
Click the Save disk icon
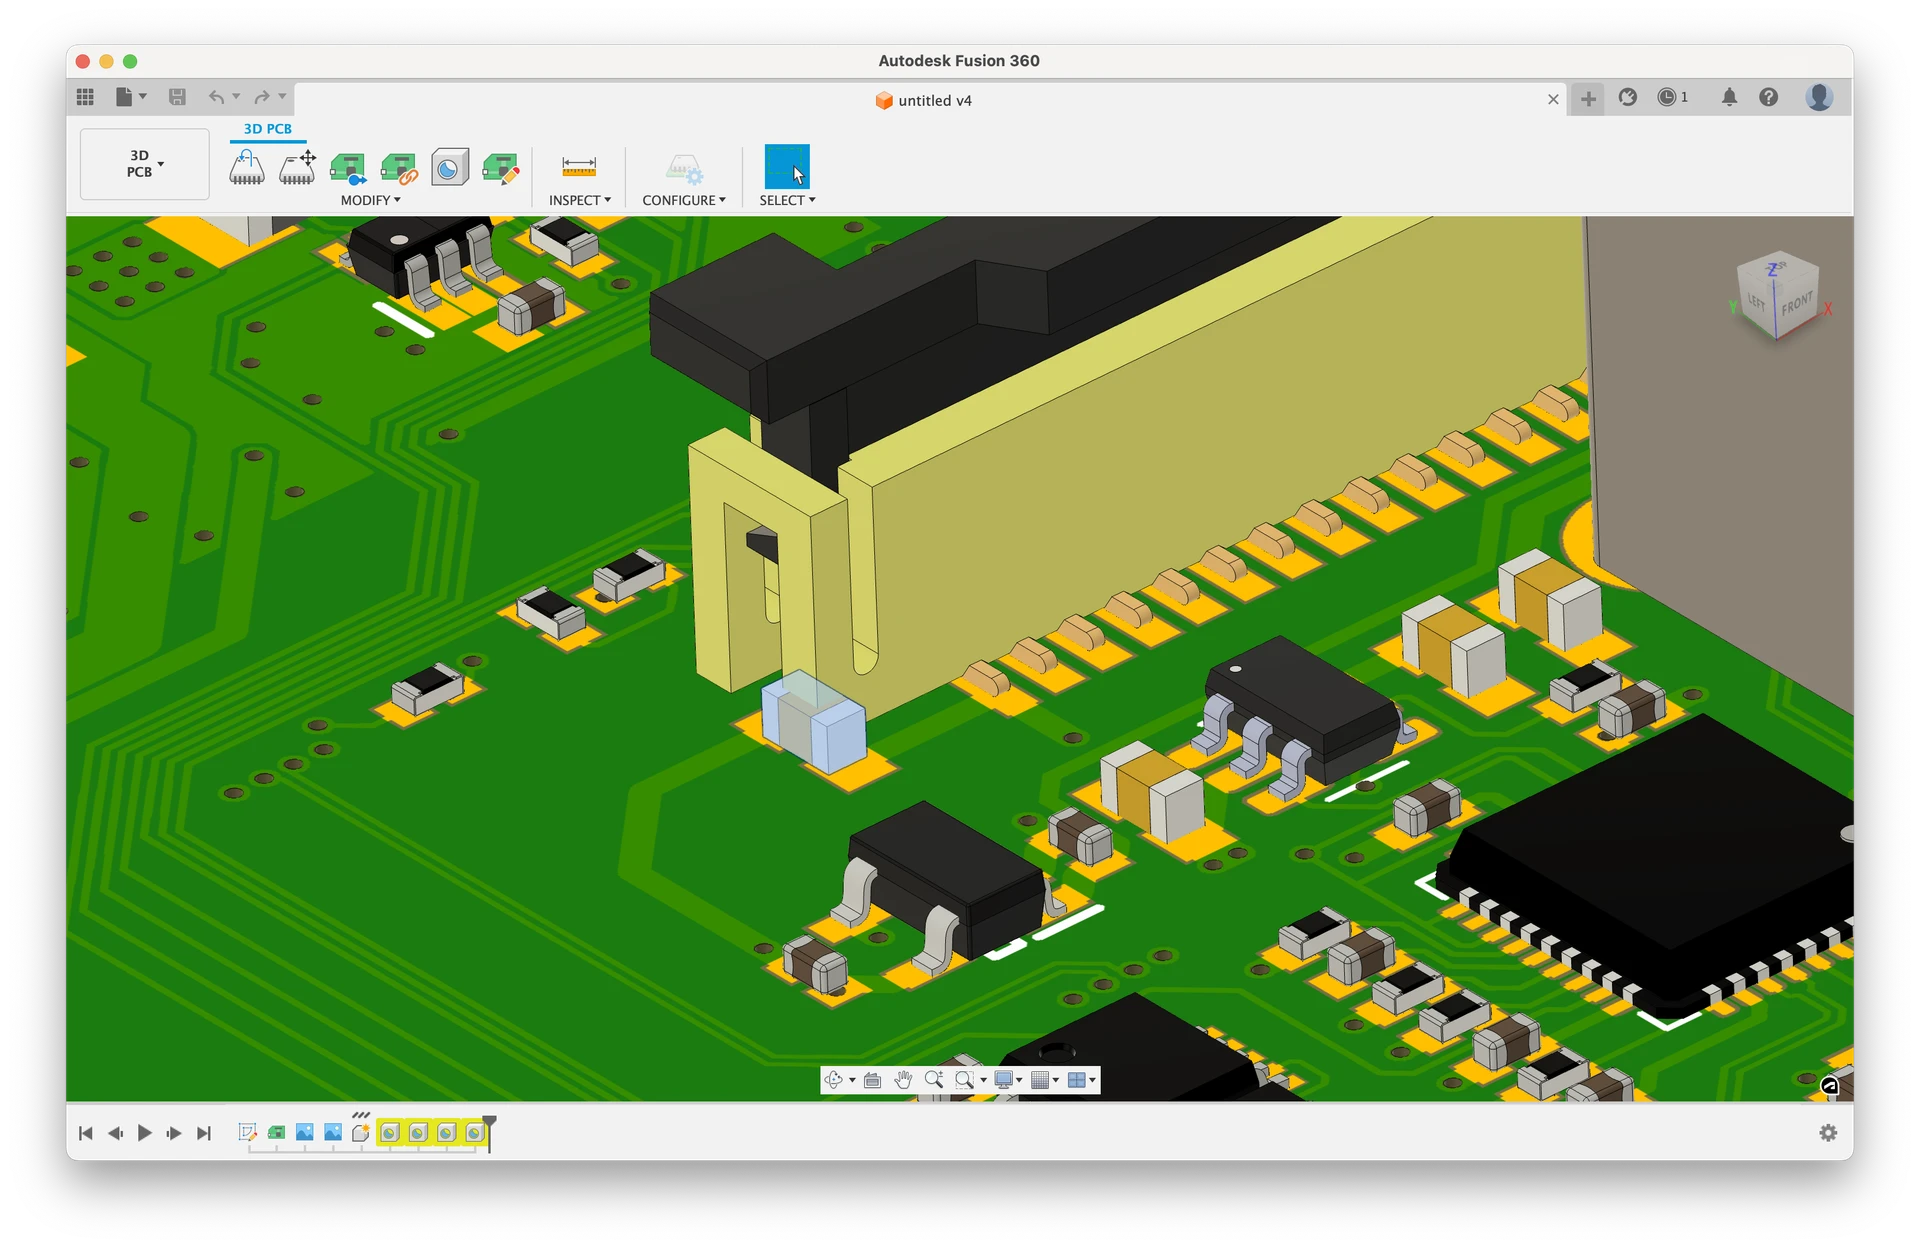(x=177, y=97)
